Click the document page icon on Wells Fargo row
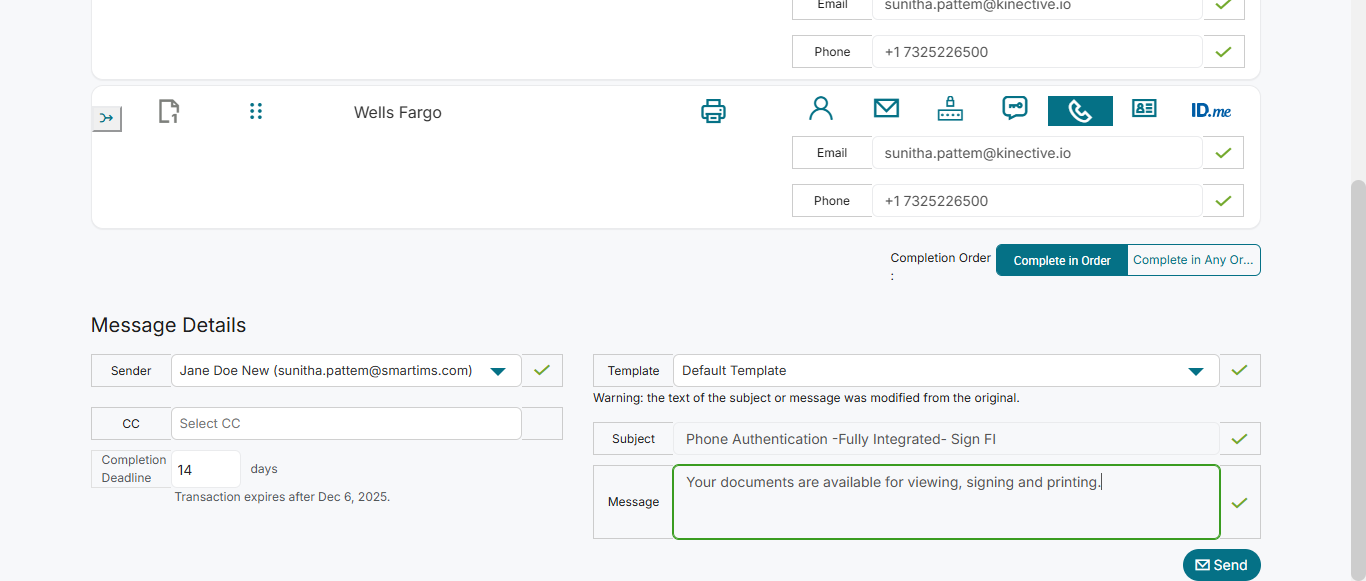 169,111
